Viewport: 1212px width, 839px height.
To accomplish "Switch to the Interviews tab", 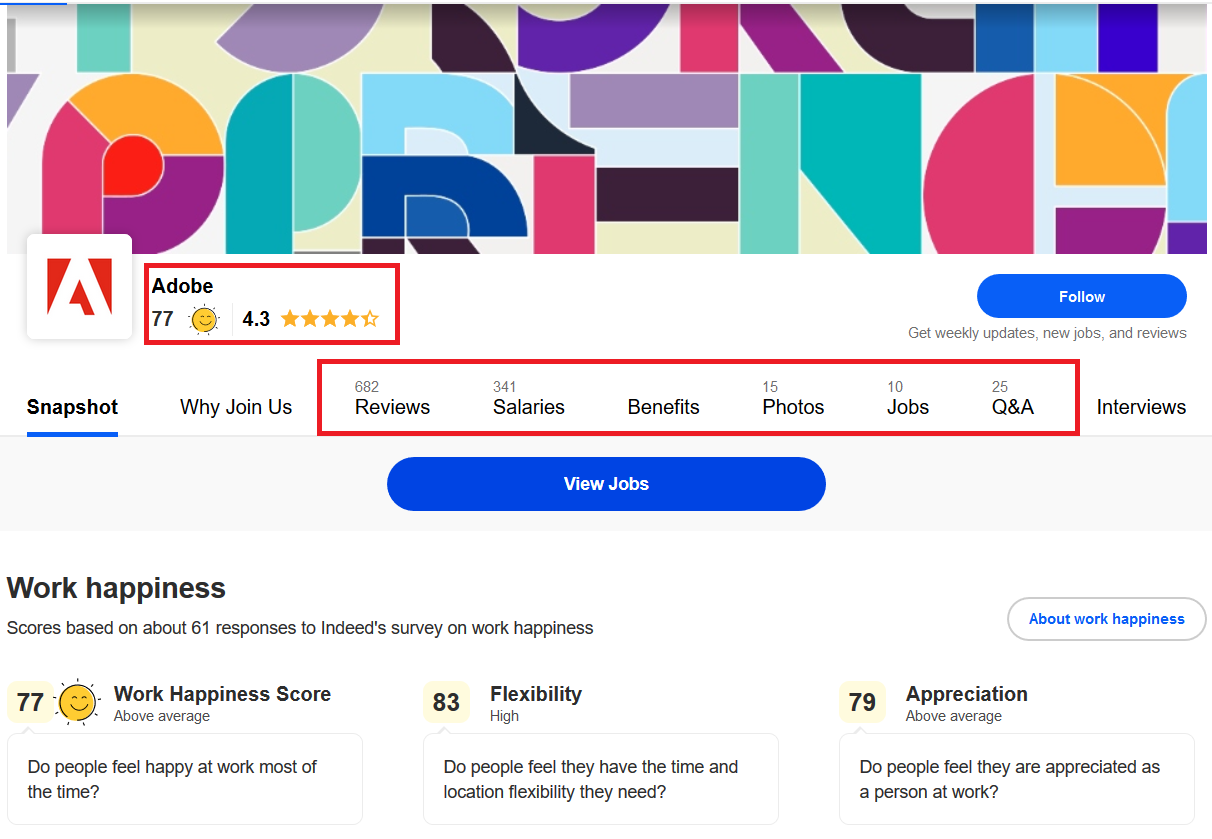I will pyautogui.click(x=1141, y=407).
